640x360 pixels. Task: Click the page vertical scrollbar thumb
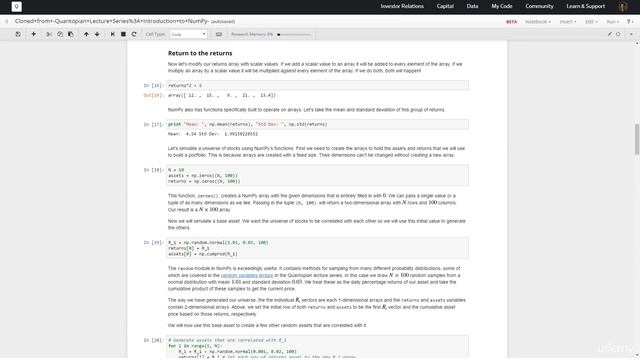637,139
